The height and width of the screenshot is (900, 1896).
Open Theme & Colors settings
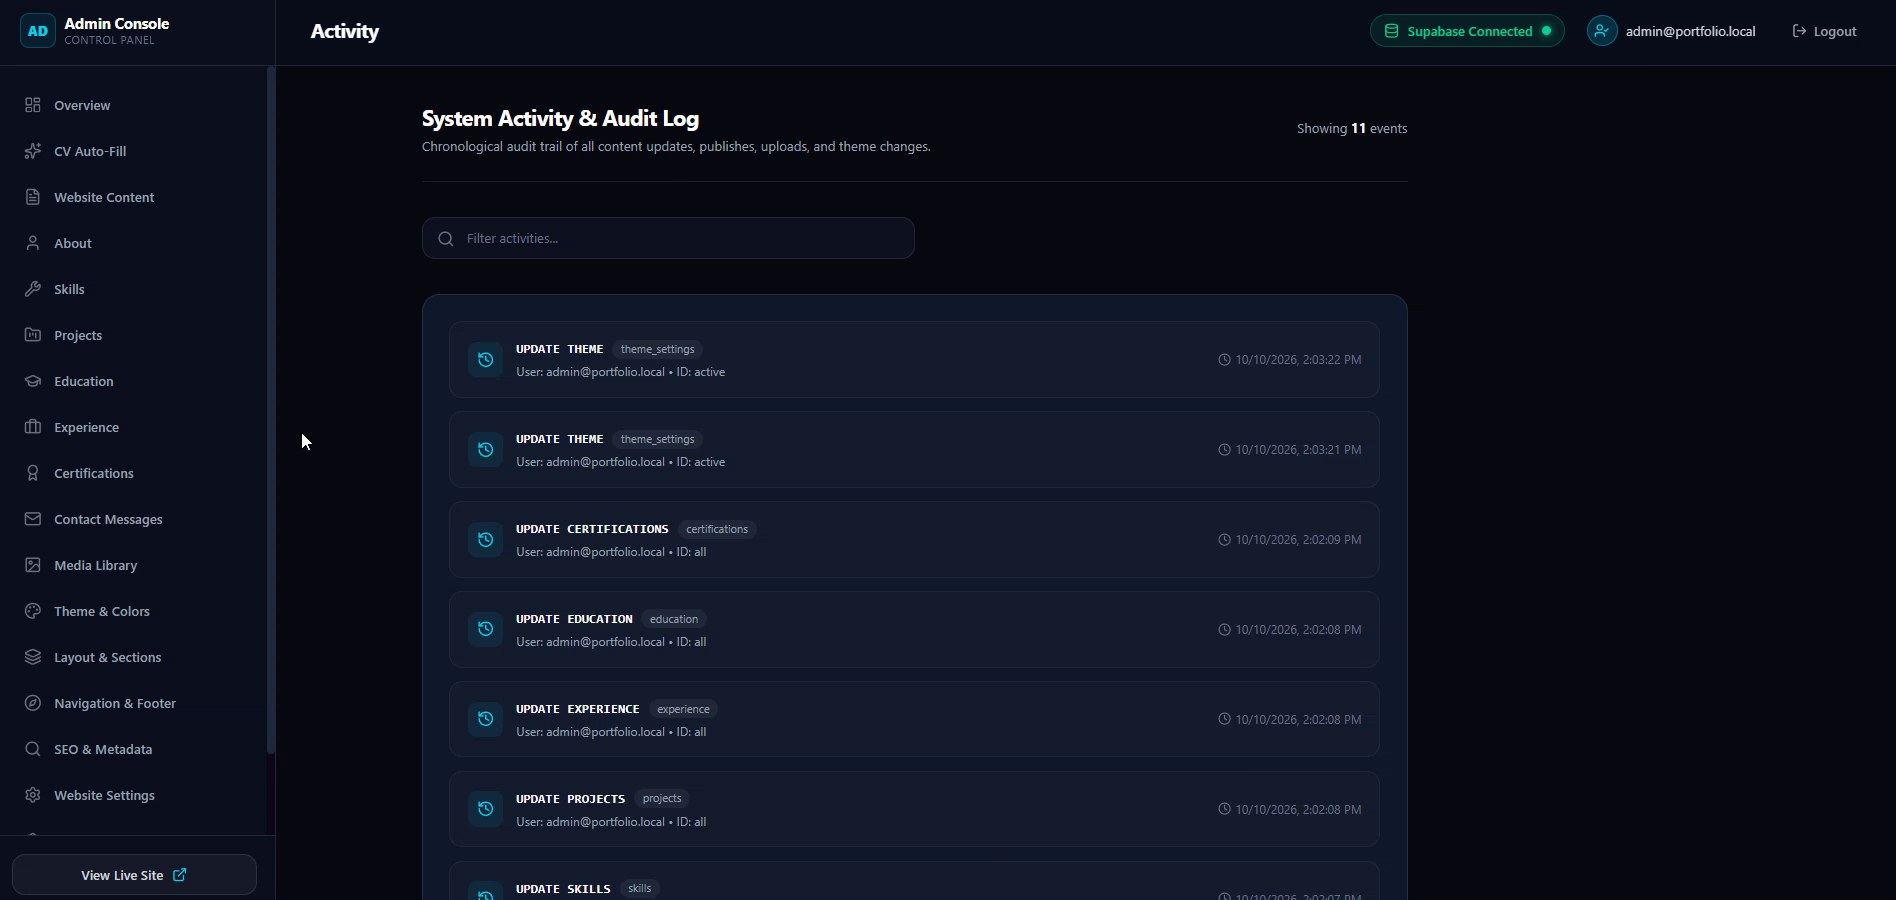(135, 611)
